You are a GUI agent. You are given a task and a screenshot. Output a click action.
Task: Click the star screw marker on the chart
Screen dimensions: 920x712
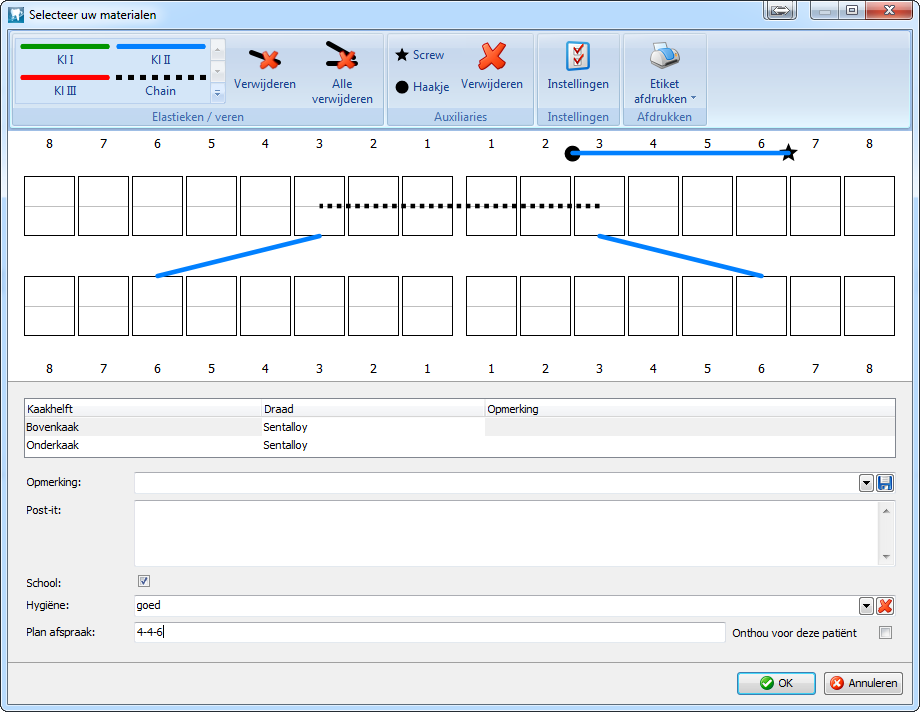[x=789, y=153]
